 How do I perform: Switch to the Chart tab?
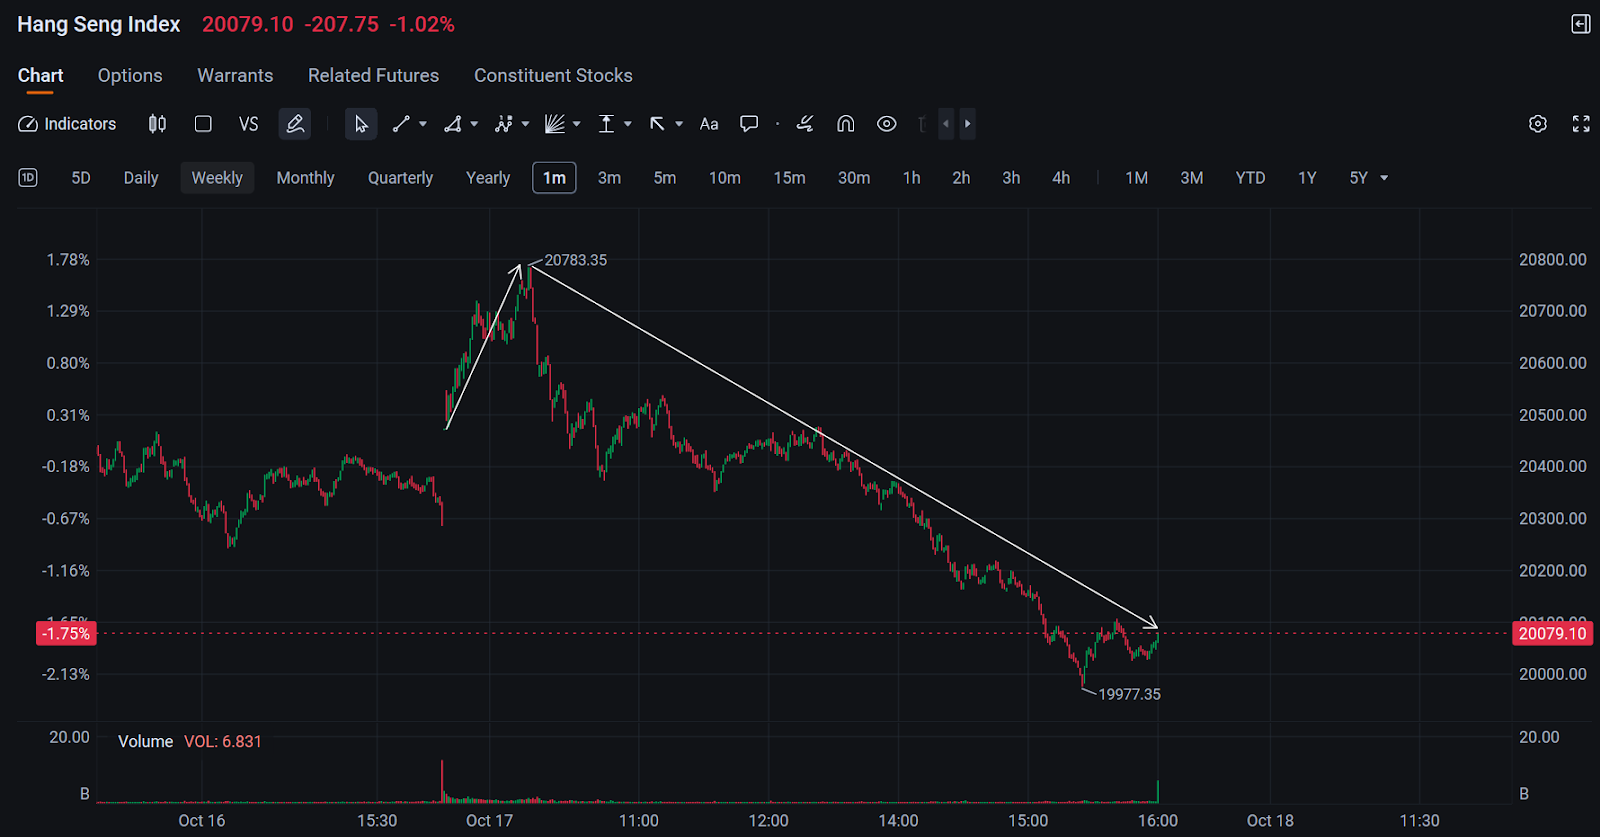40,76
